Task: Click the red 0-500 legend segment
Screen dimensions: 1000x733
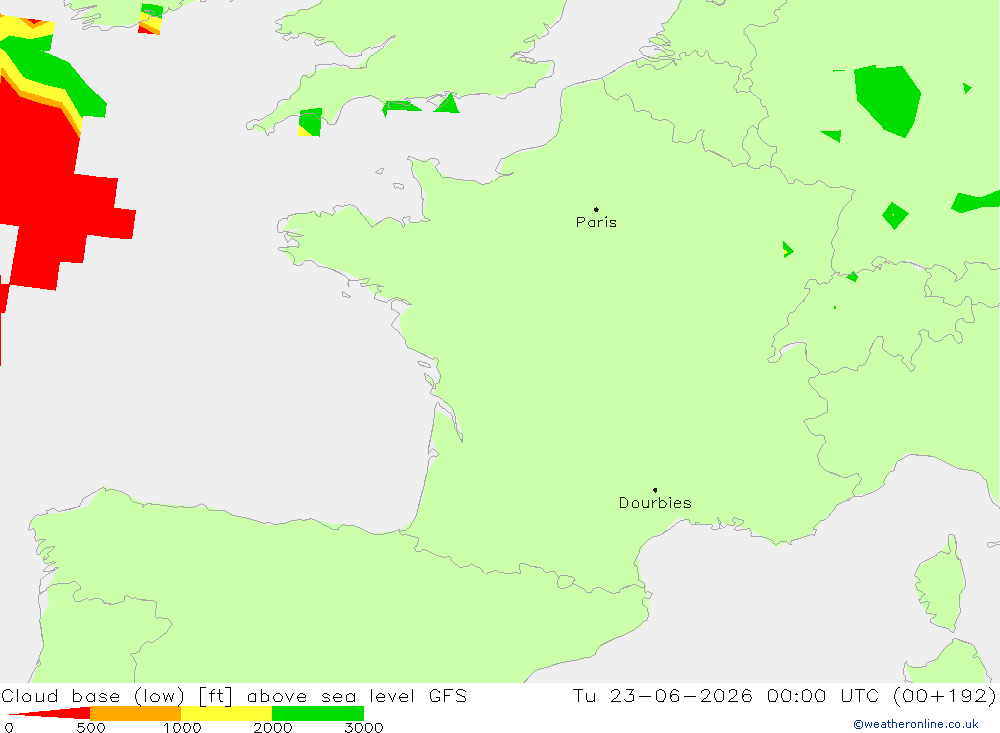Action: 50,713
